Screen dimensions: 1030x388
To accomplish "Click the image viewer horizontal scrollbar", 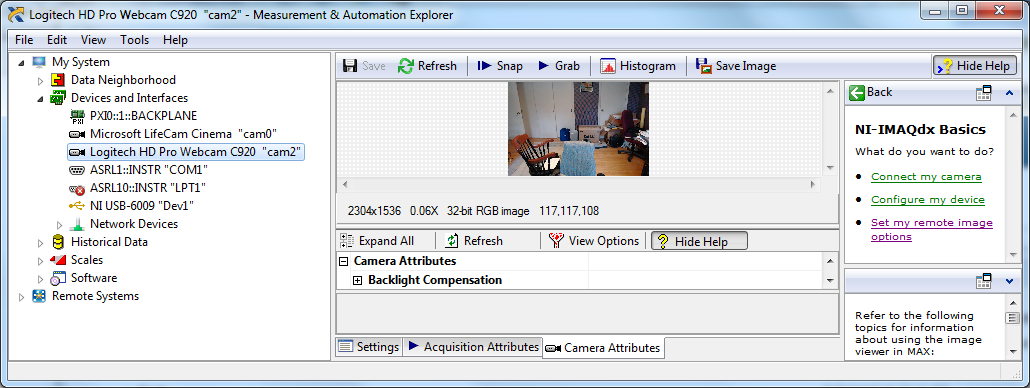I will 579,184.
